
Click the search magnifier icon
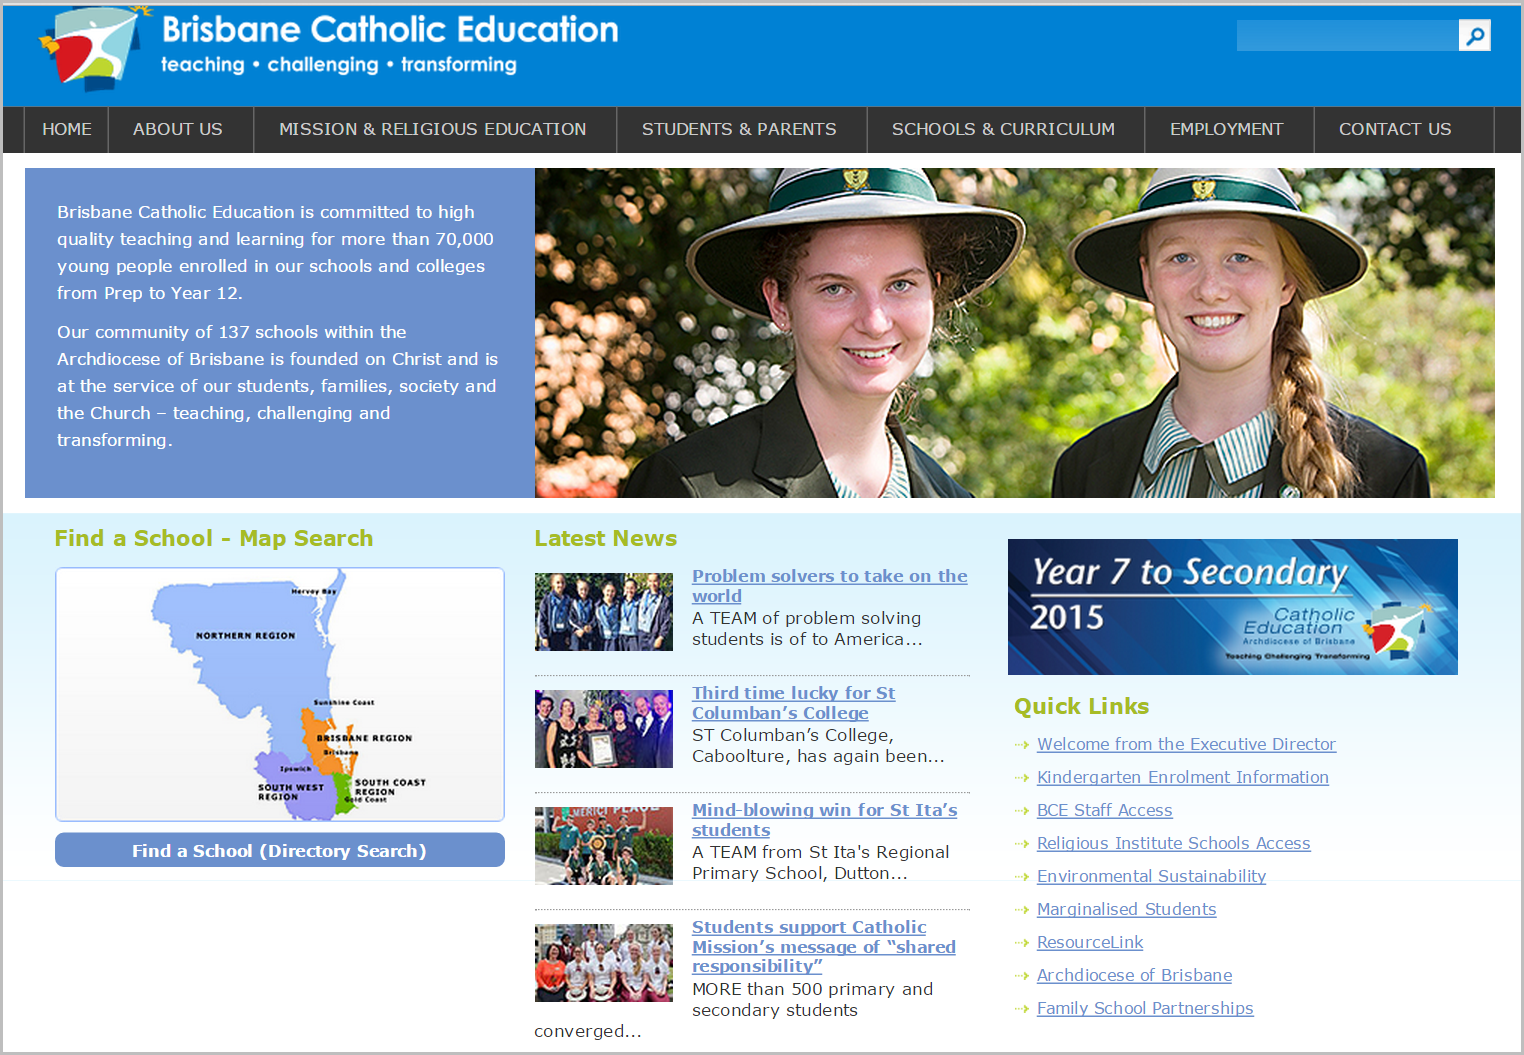(x=1474, y=35)
